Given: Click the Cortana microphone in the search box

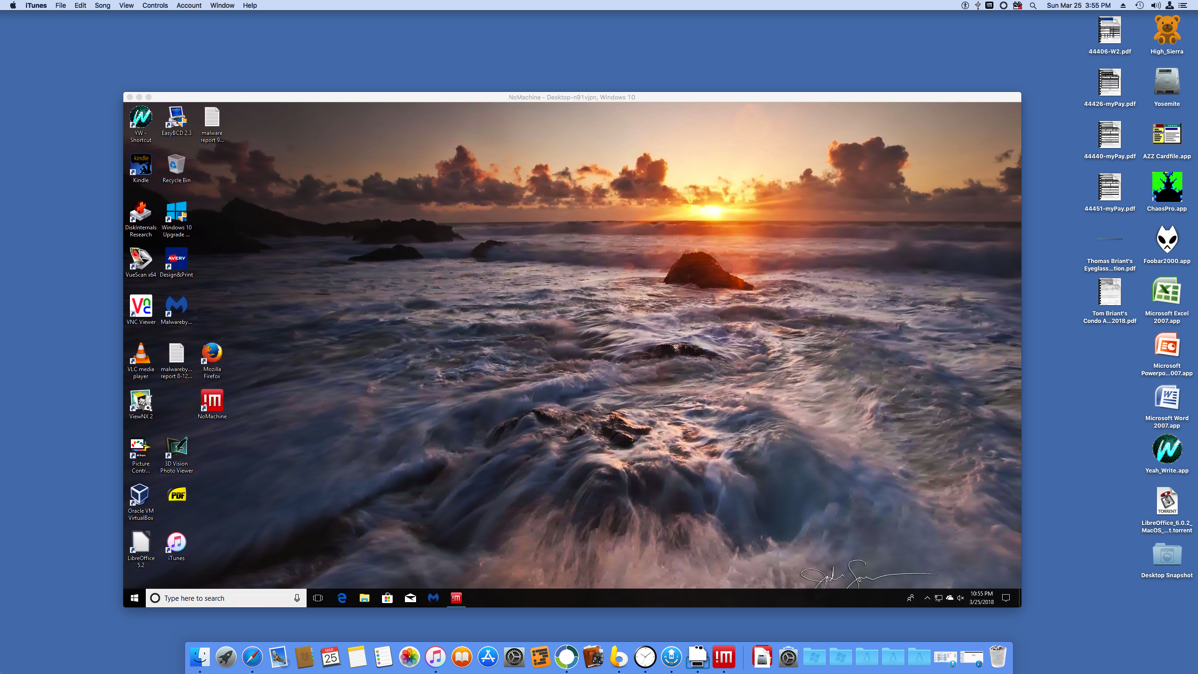Looking at the screenshot, I should pos(297,598).
